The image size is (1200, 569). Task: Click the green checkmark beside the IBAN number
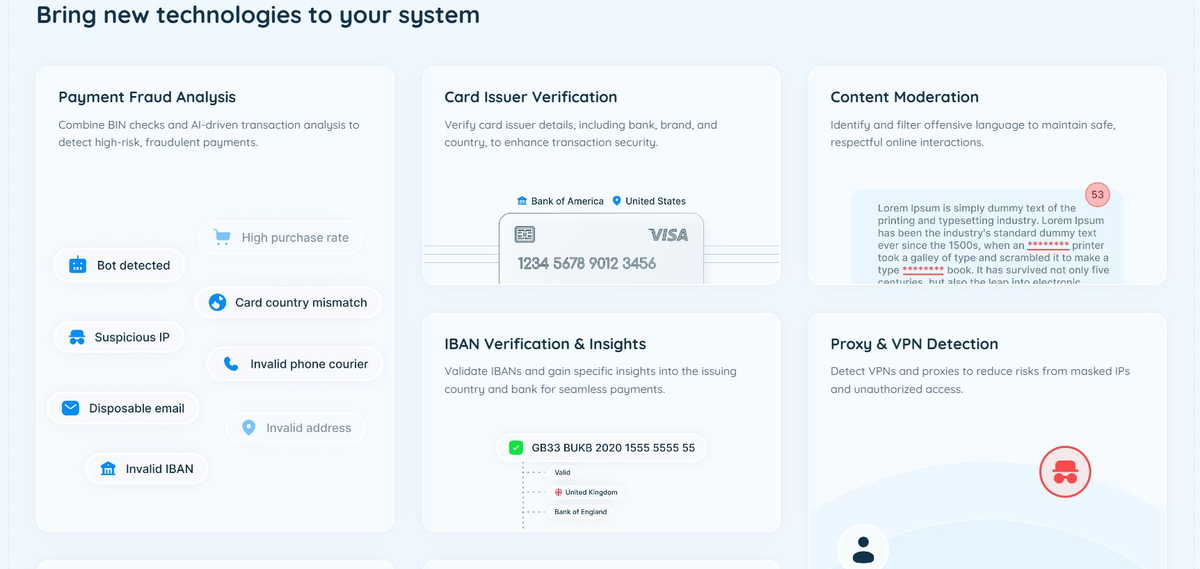click(x=516, y=448)
